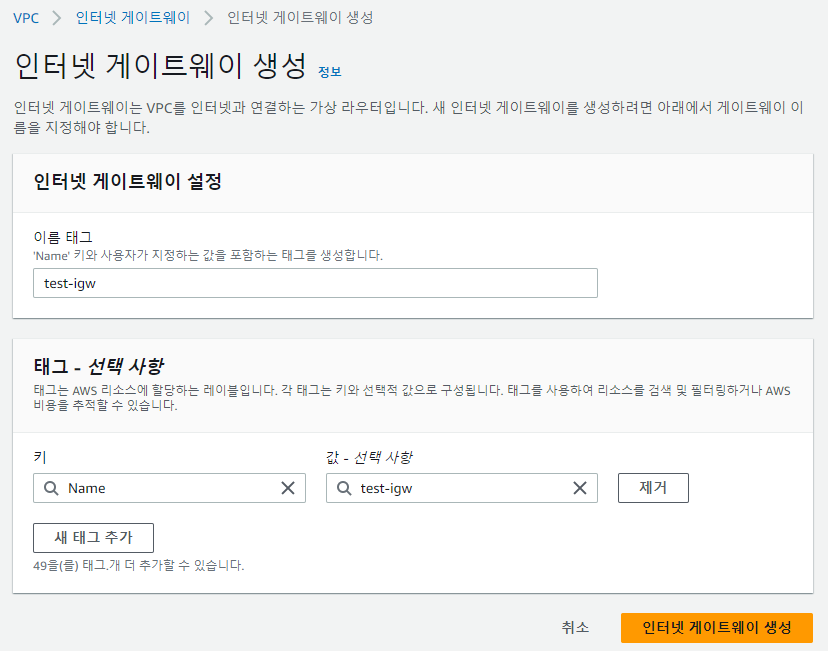Clear the Name key field with X
This screenshot has width=828, height=651.
288,488
